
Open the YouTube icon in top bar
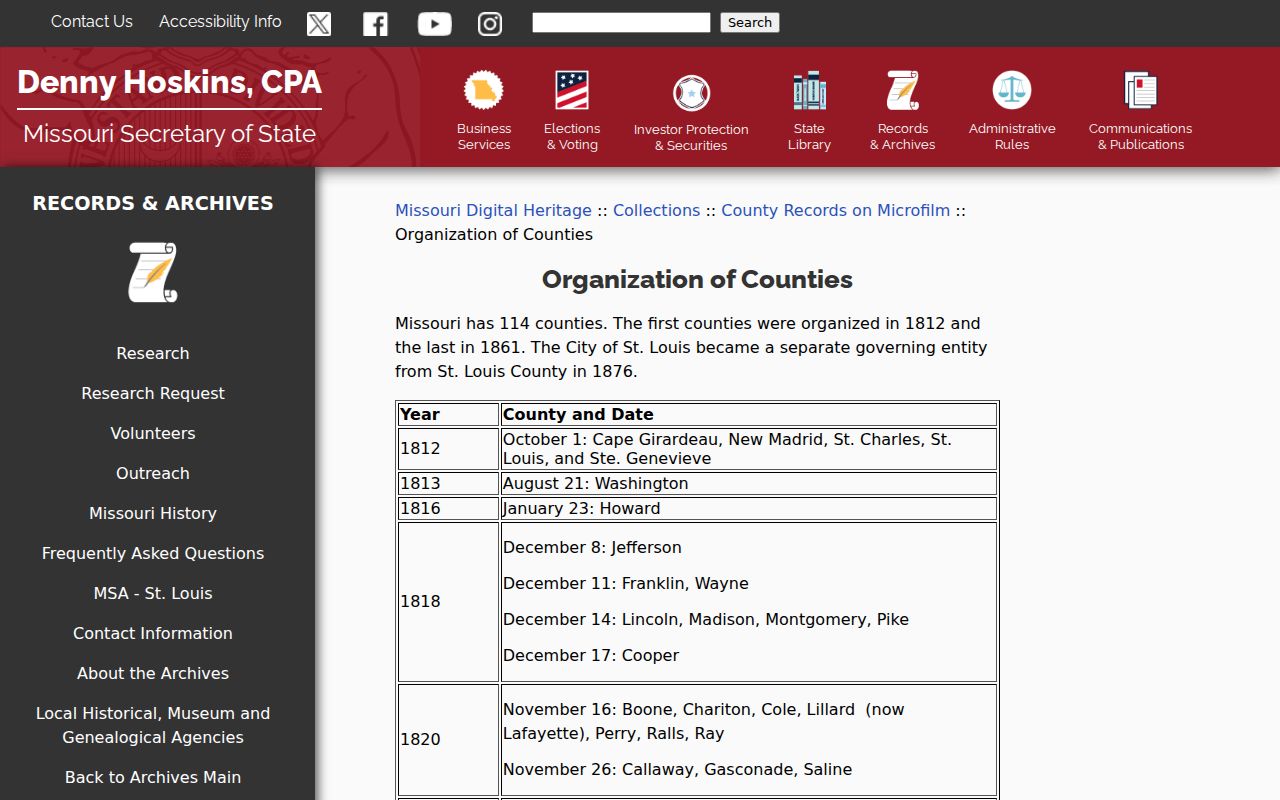pyautogui.click(x=434, y=23)
